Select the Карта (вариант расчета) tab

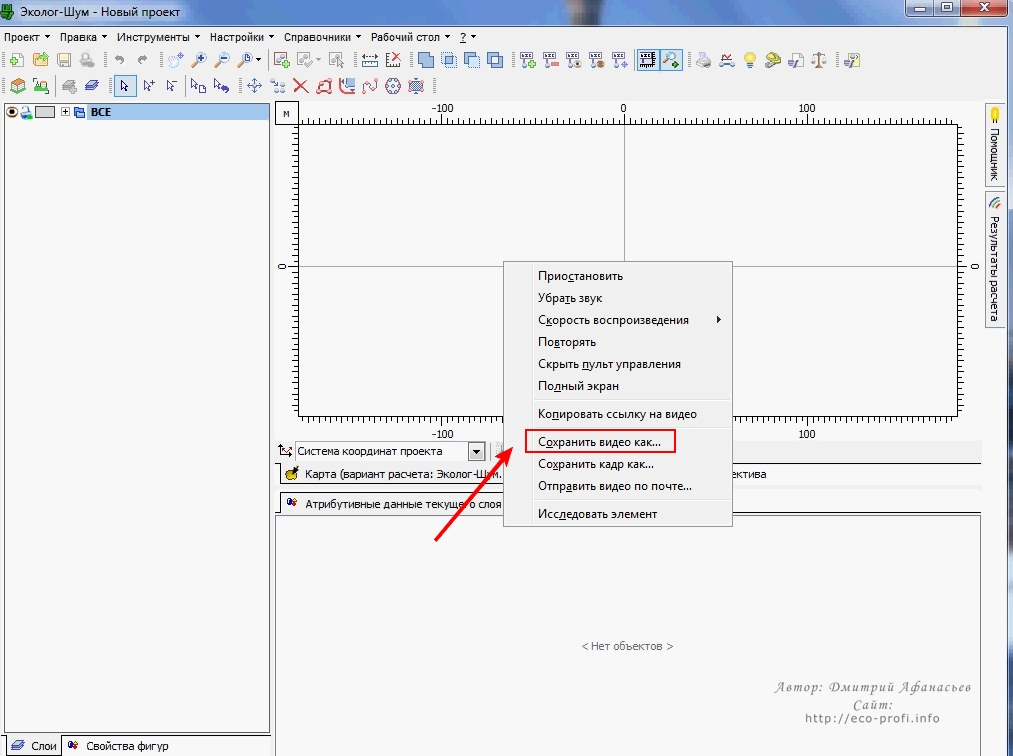coord(393,474)
